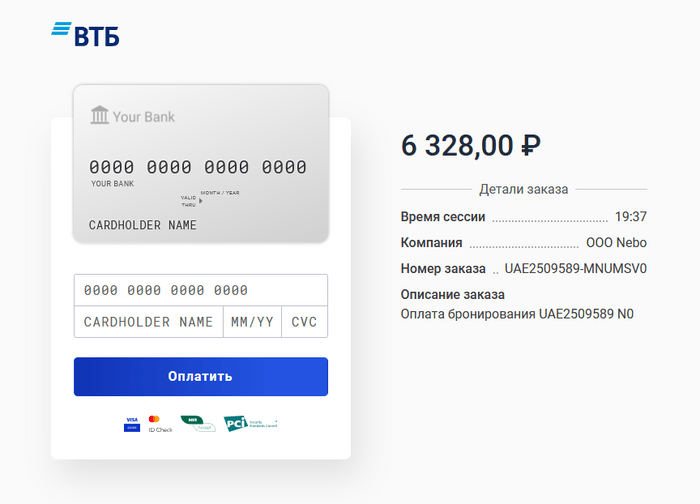Click the bank building icon on the card

click(100, 116)
